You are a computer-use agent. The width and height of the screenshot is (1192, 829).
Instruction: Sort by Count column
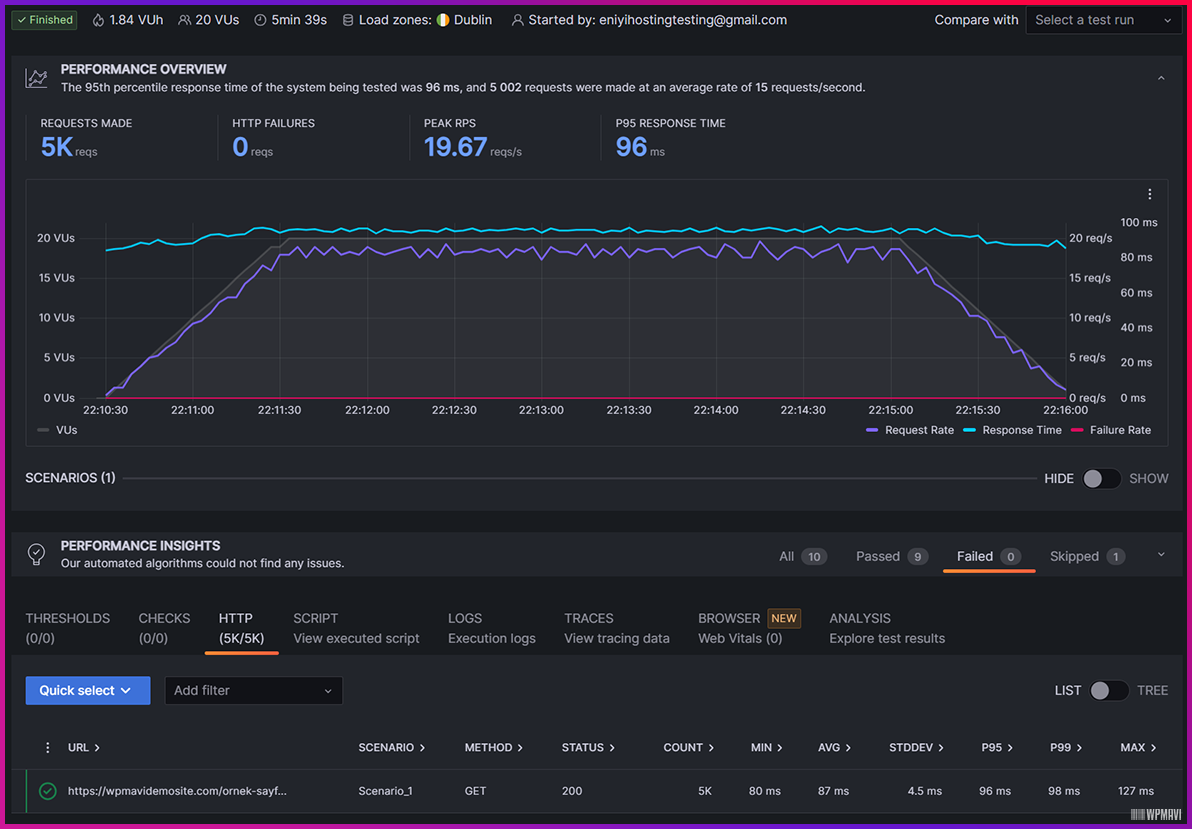tap(689, 748)
